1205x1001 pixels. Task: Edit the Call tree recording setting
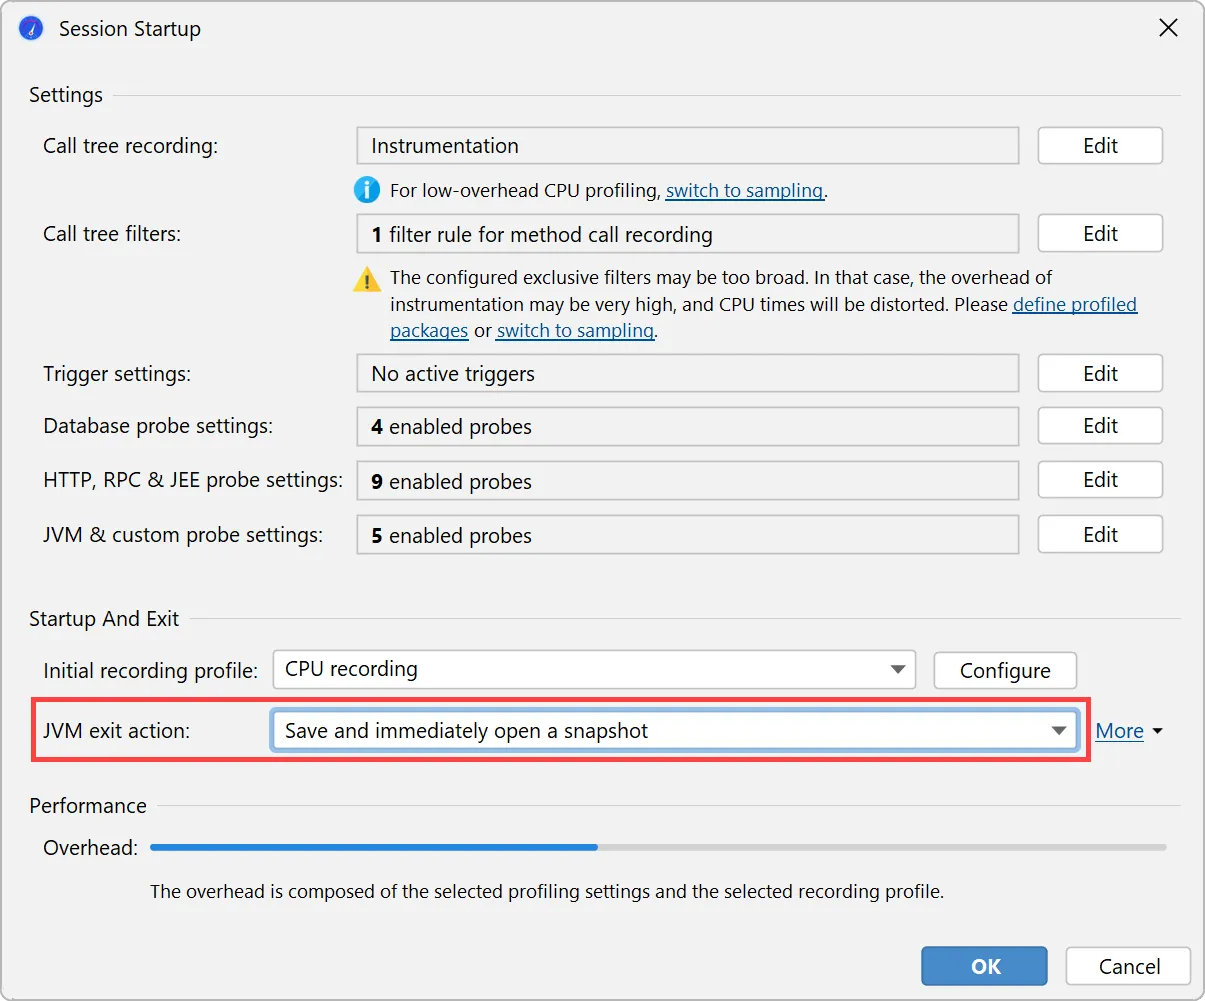click(1100, 146)
